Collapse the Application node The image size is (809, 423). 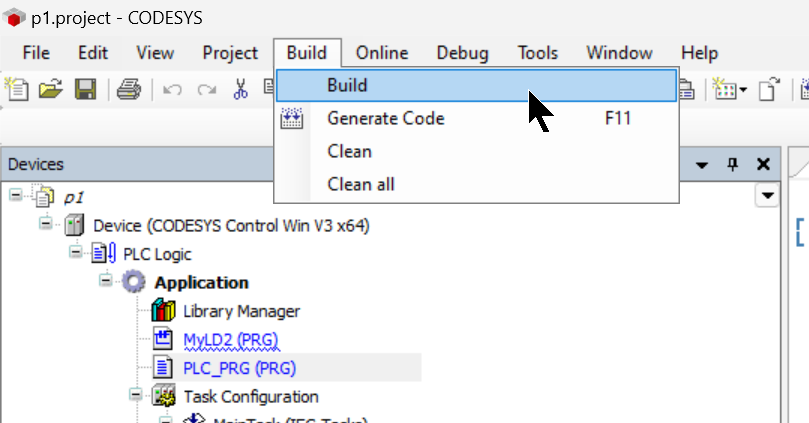coord(106,280)
